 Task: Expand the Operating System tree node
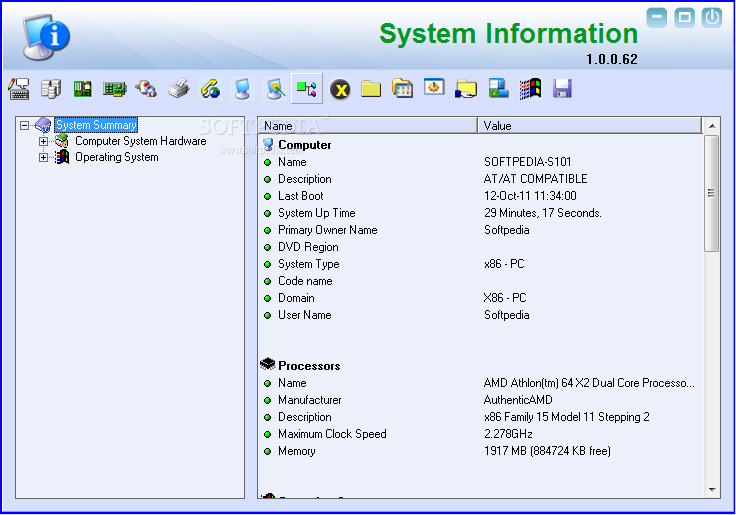pos(43,157)
